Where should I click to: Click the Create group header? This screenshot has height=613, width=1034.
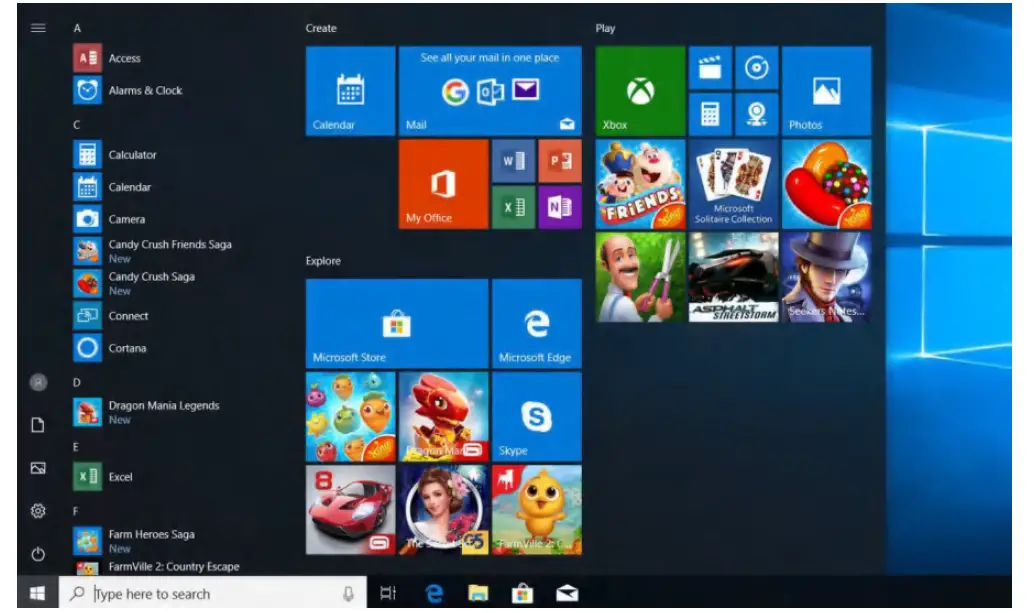tap(321, 28)
